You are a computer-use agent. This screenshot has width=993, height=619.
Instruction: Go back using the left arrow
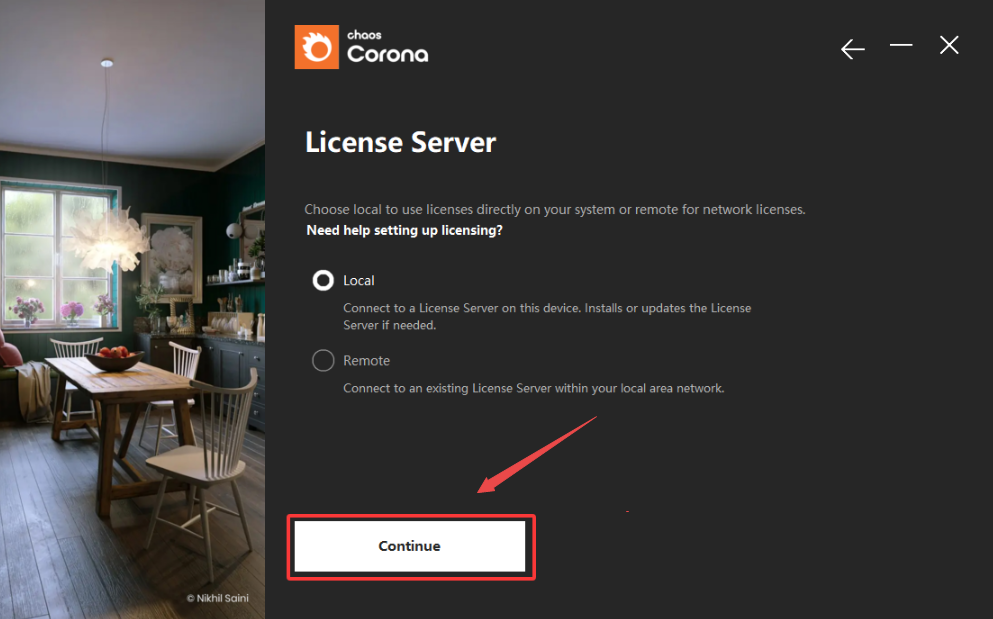point(852,49)
